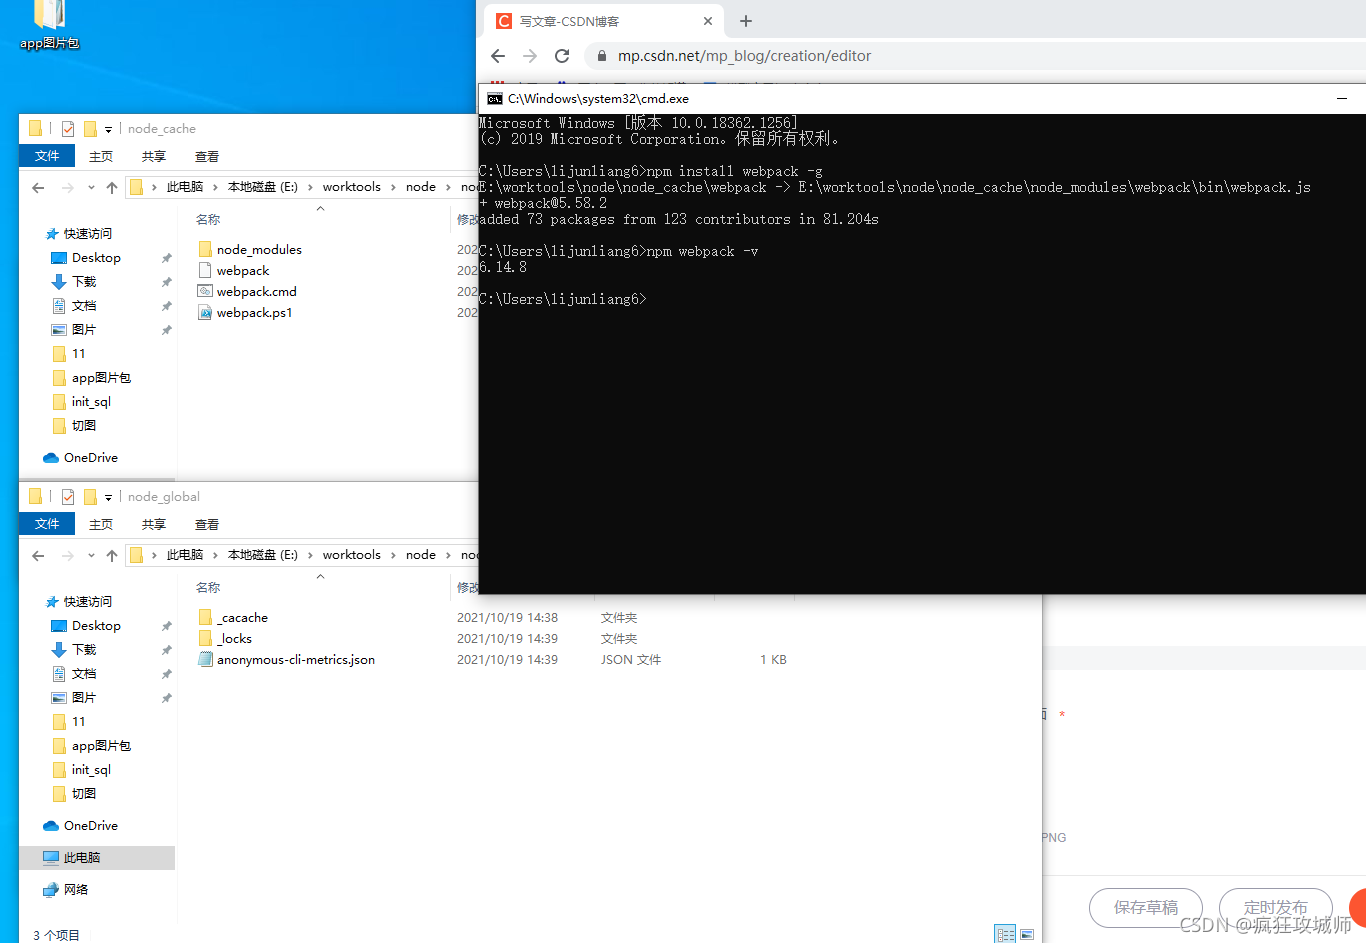Click Chrome forward arrow button
The image size is (1366, 943).
[530, 56]
